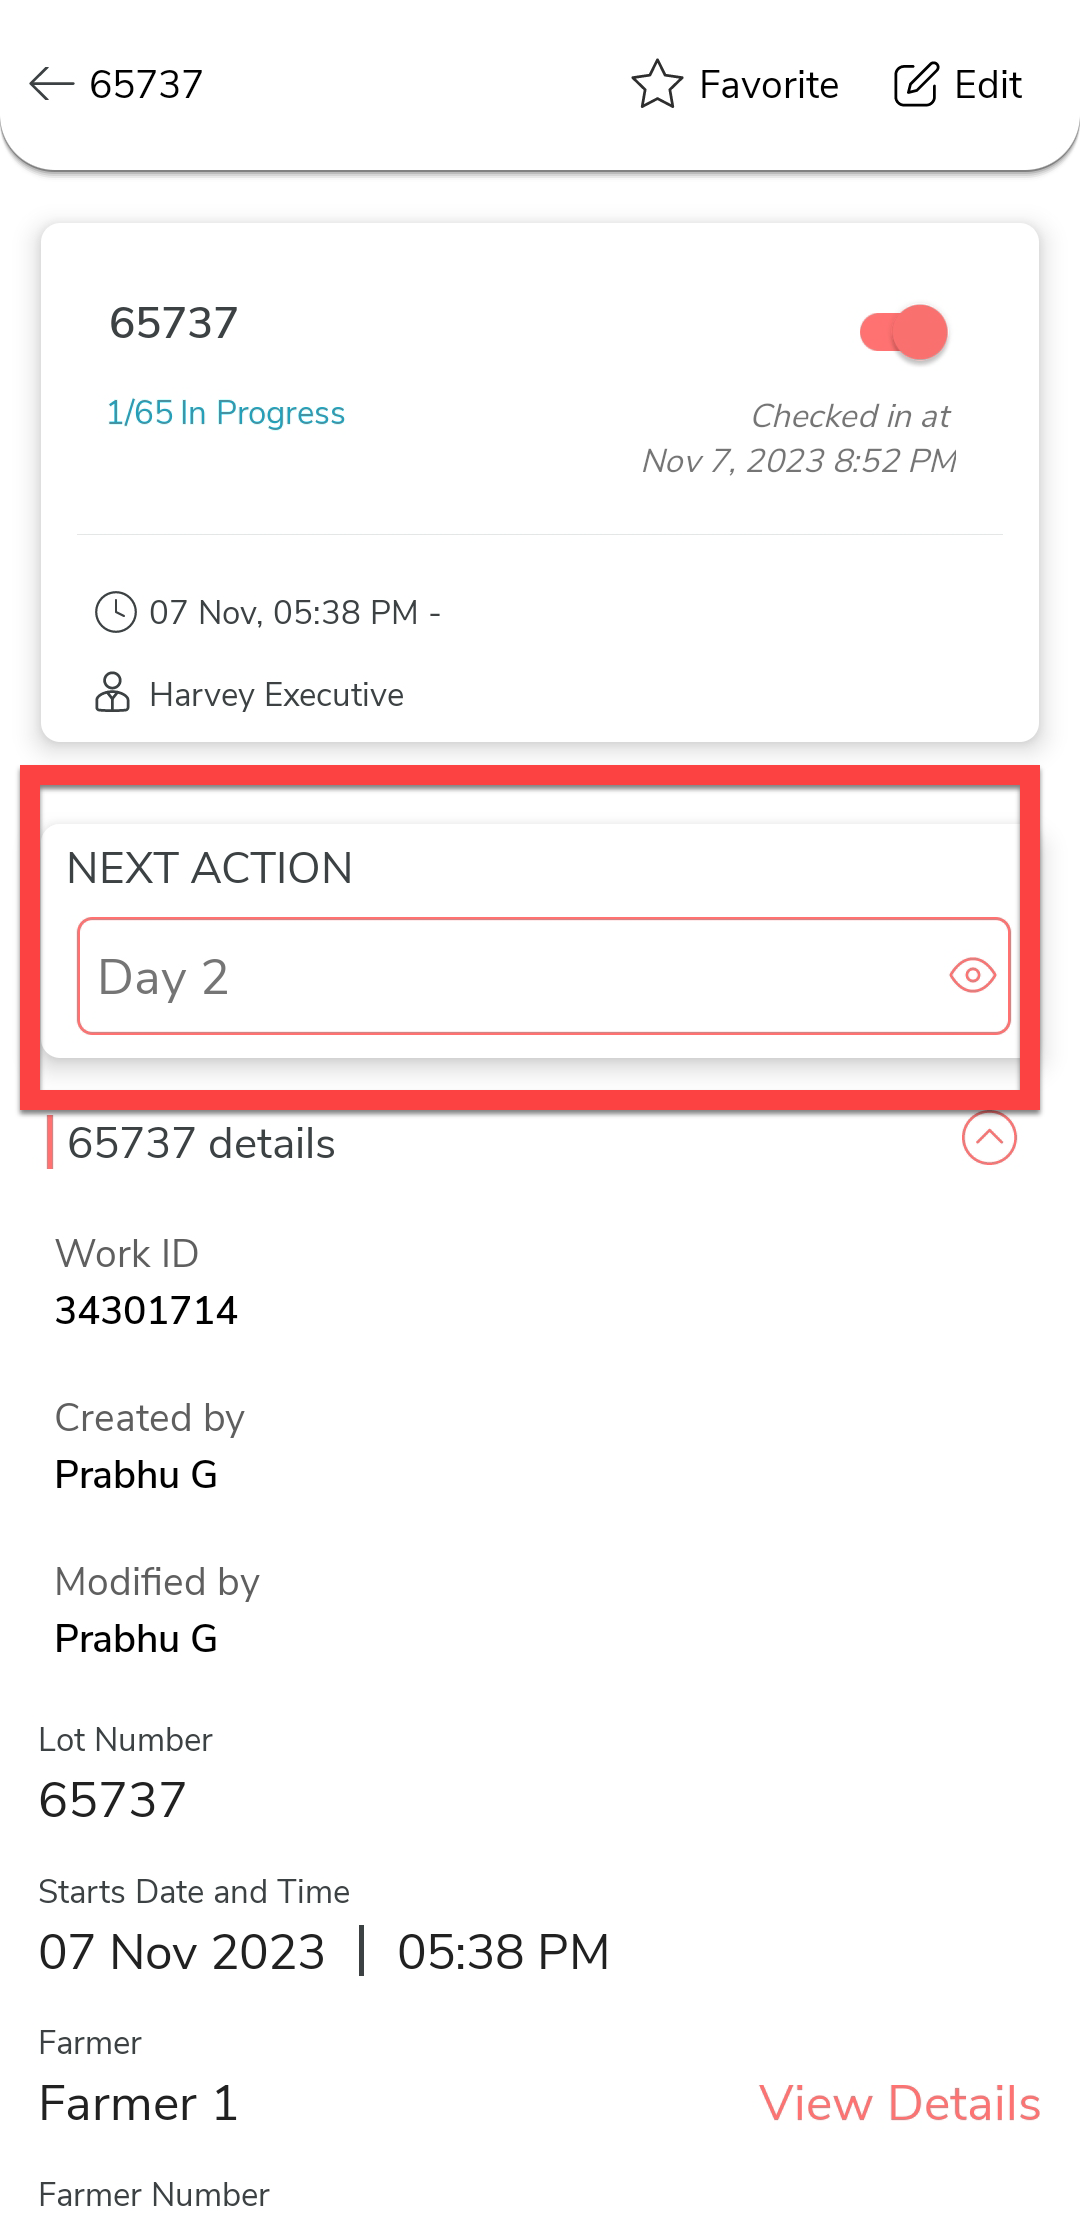Tap the 1/65 In Progress status
Image resolution: width=1080 pixels, height=2225 pixels.
226,413
